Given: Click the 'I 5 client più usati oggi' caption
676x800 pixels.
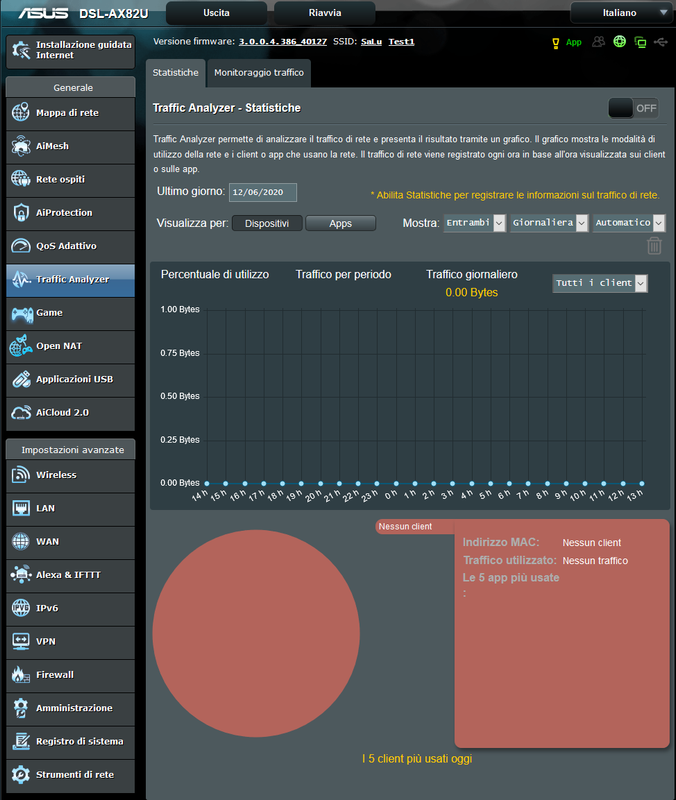Looking at the screenshot, I should pos(417,759).
